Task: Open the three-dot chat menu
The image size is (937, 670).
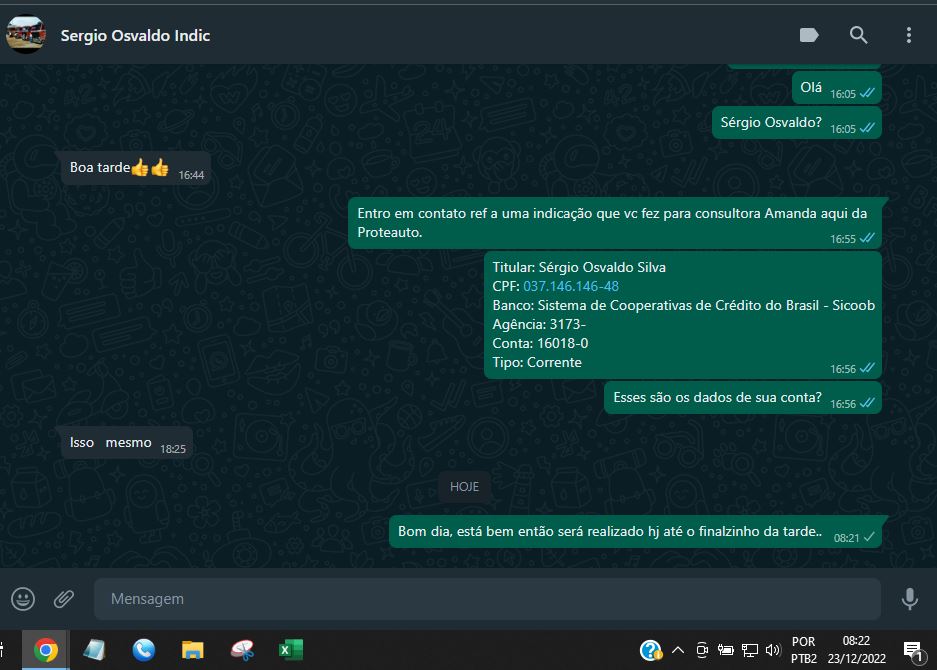Action: 908,35
